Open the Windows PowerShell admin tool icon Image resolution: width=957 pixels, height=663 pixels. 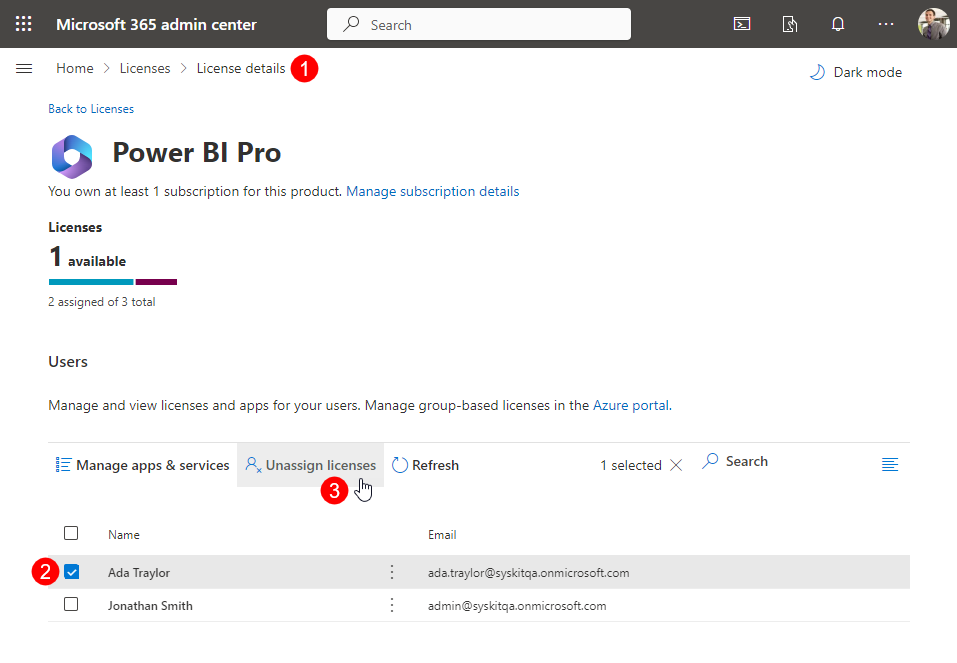tap(741, 23)
